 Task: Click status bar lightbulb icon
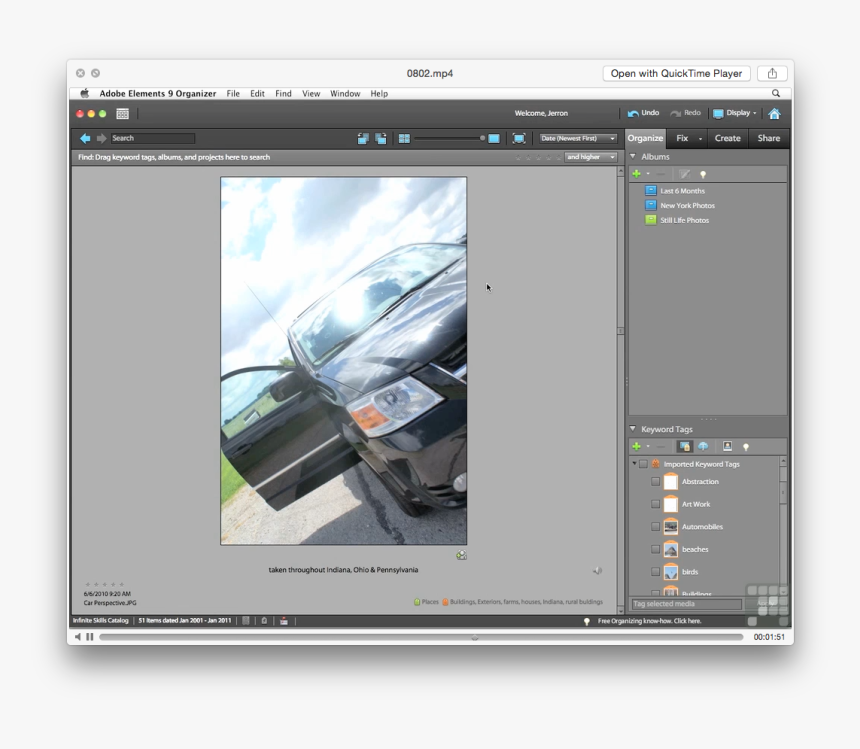point(586,621)
